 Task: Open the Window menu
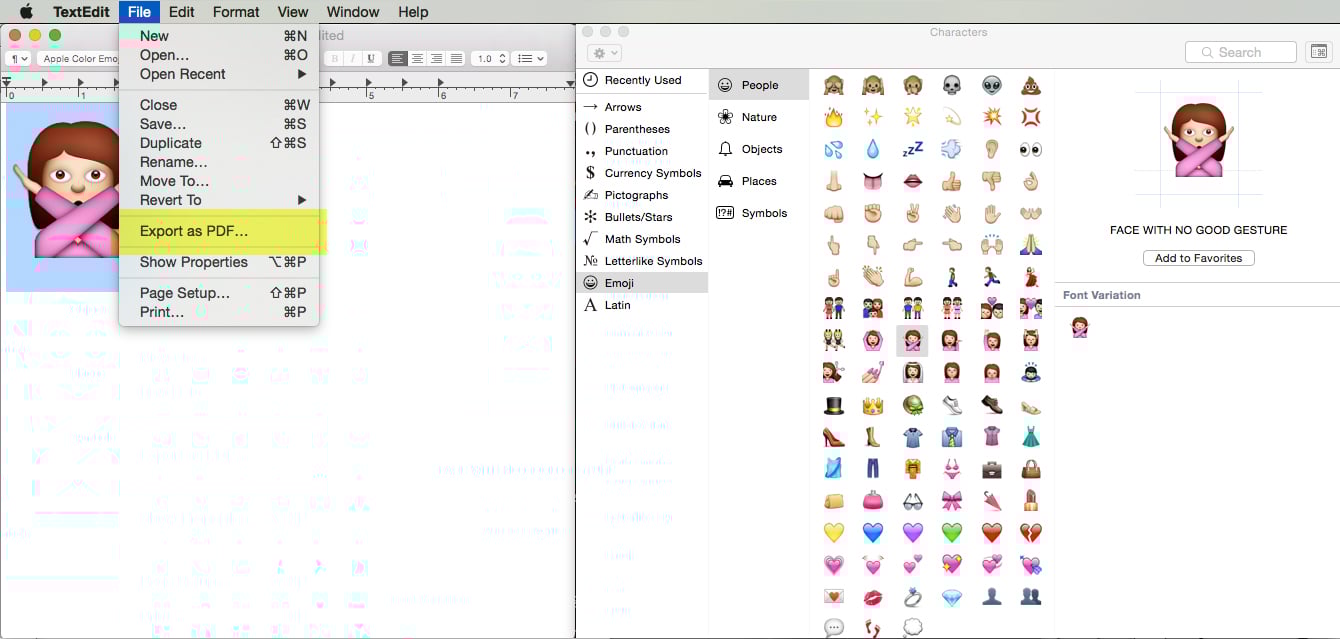(x=353, y=12)
